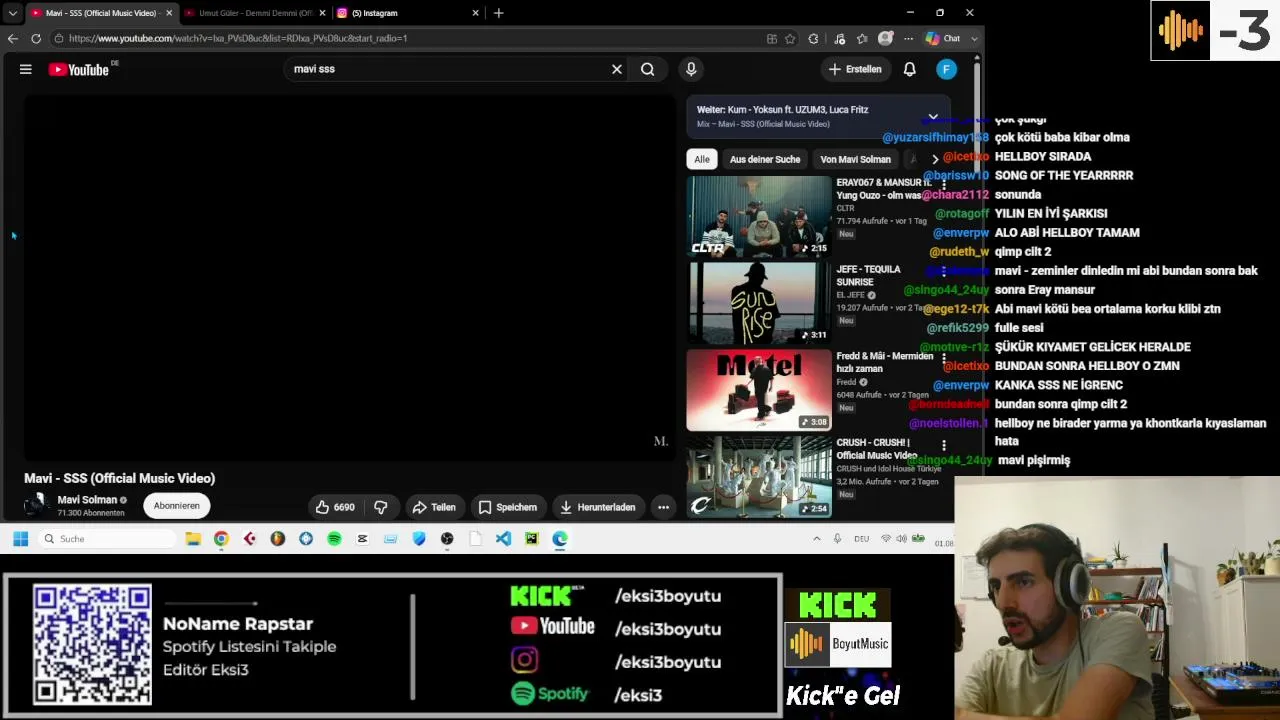Open options for the Fredd & Mäi video
This screenshot has height=720, width=1280.
[944, 358]
